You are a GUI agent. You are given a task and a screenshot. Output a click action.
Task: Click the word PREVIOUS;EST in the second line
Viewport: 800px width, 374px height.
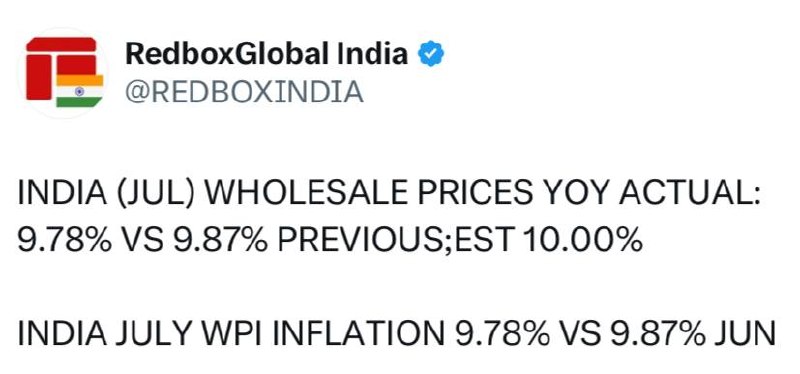(x=395, y=240)
